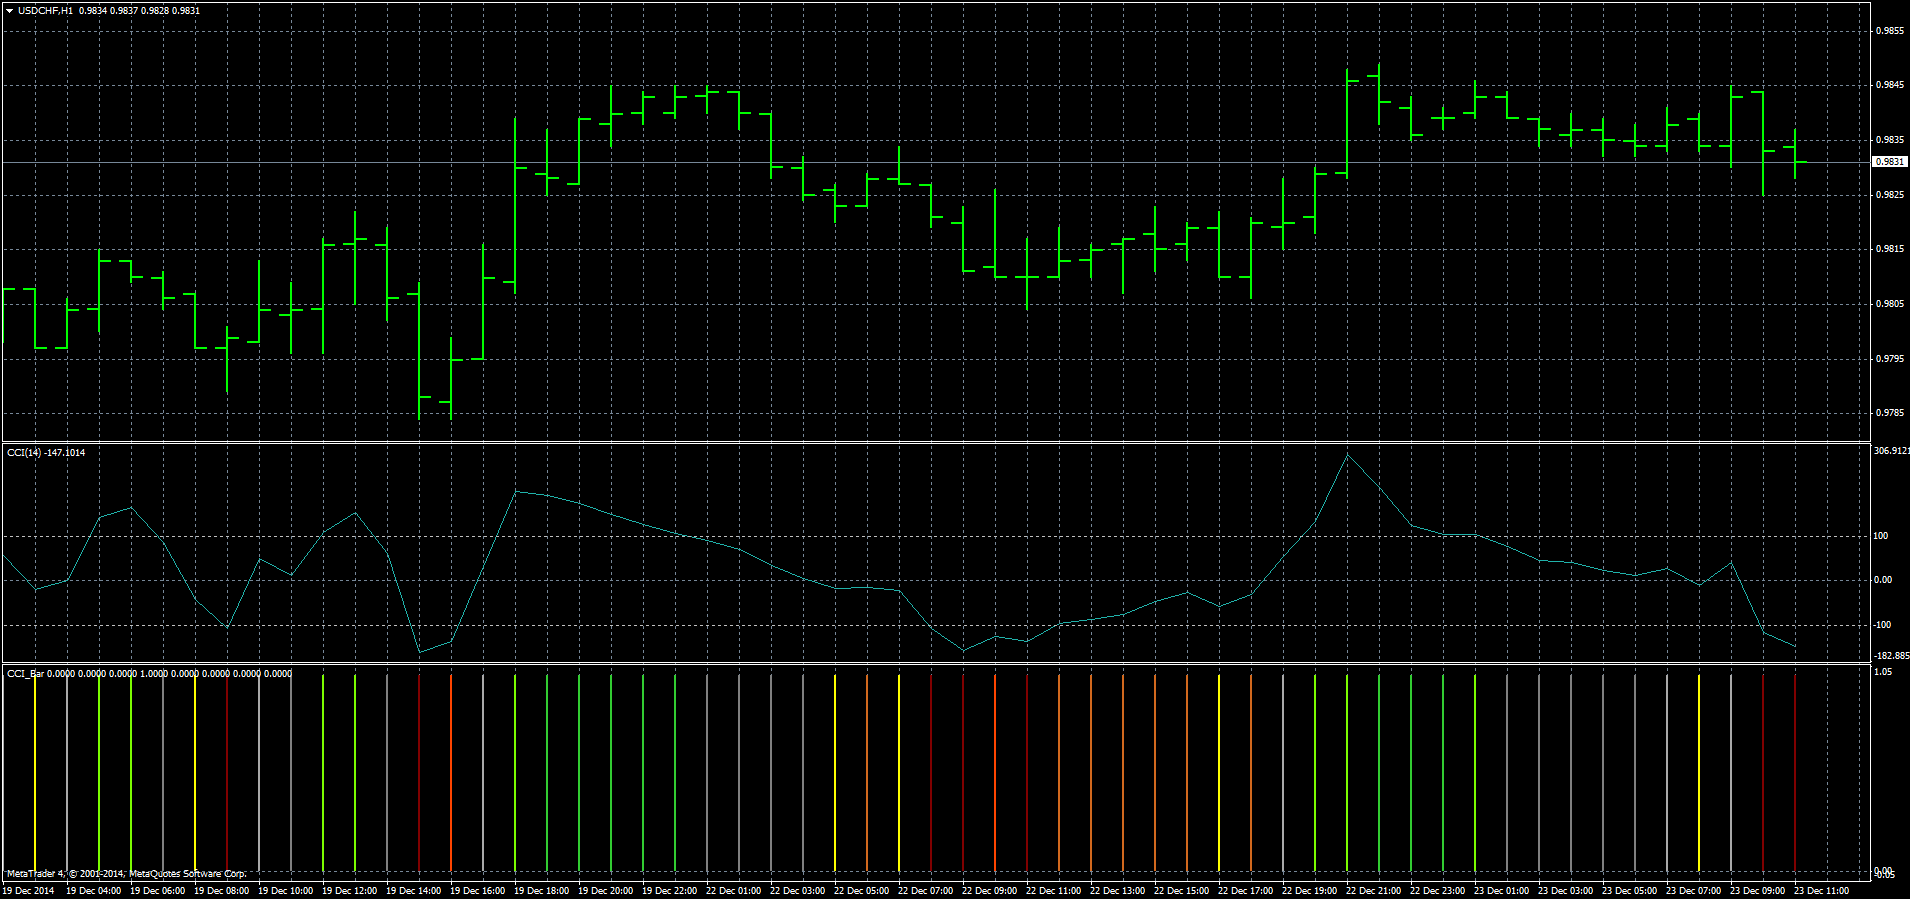The image size is (1910, 899).
Task: Click the 22 Dec 17:00 time label
Action: [x=1245, y=890]
